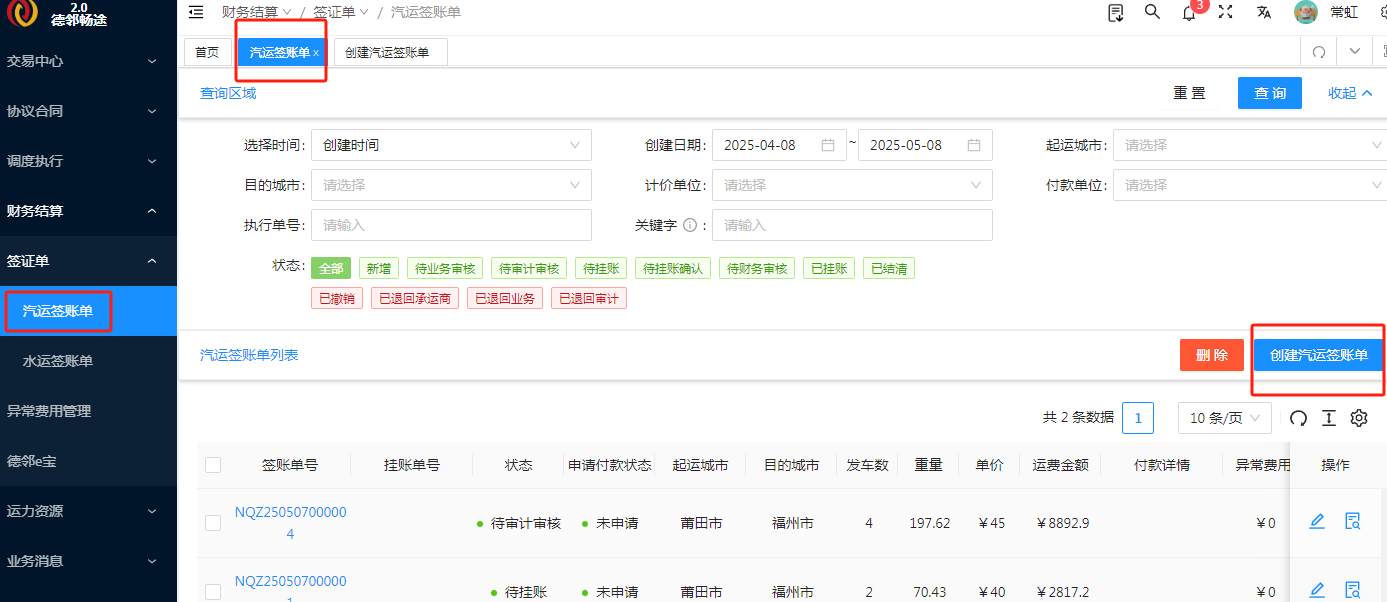The width and height of the screenshot is (1387, 602).
Task: Go to page 1 in pagination
Action: [x=1138, y=418]
